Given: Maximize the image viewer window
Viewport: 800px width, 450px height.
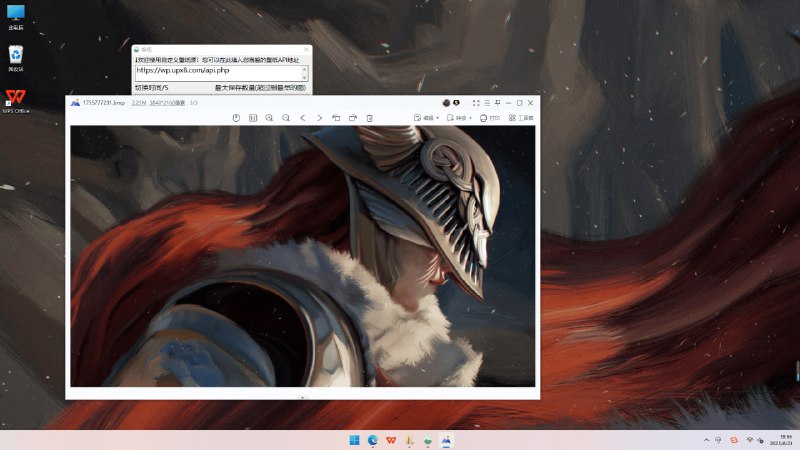Looking at the screenshot, I should click(519, 103).
